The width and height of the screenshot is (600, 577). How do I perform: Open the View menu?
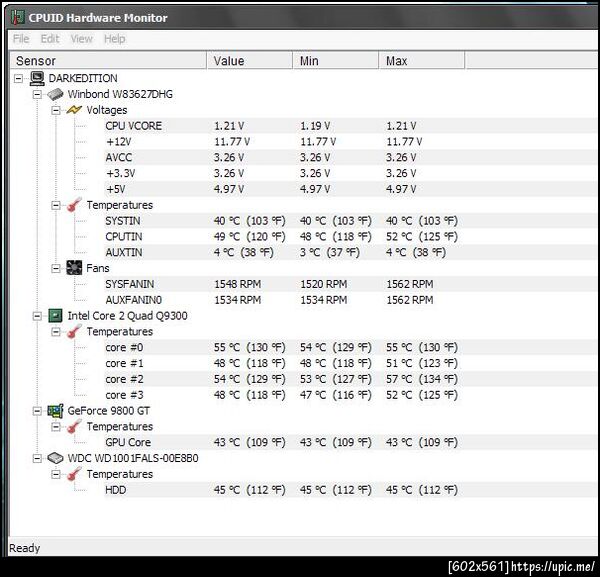[x=82, y=39]
